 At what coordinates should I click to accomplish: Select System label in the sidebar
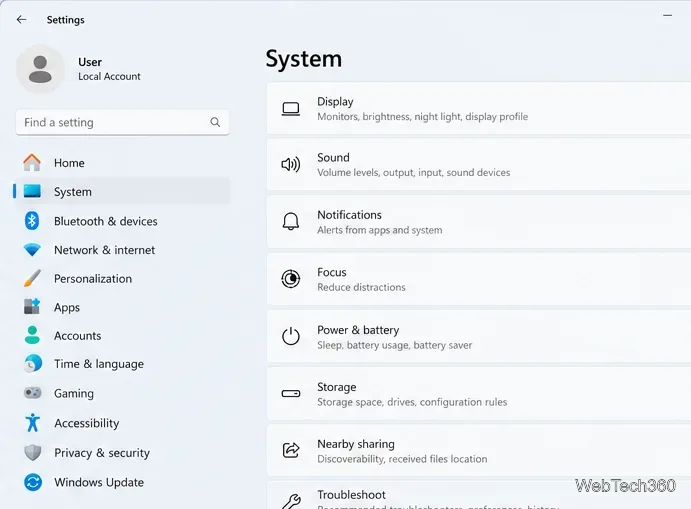(x=73, y=192)
